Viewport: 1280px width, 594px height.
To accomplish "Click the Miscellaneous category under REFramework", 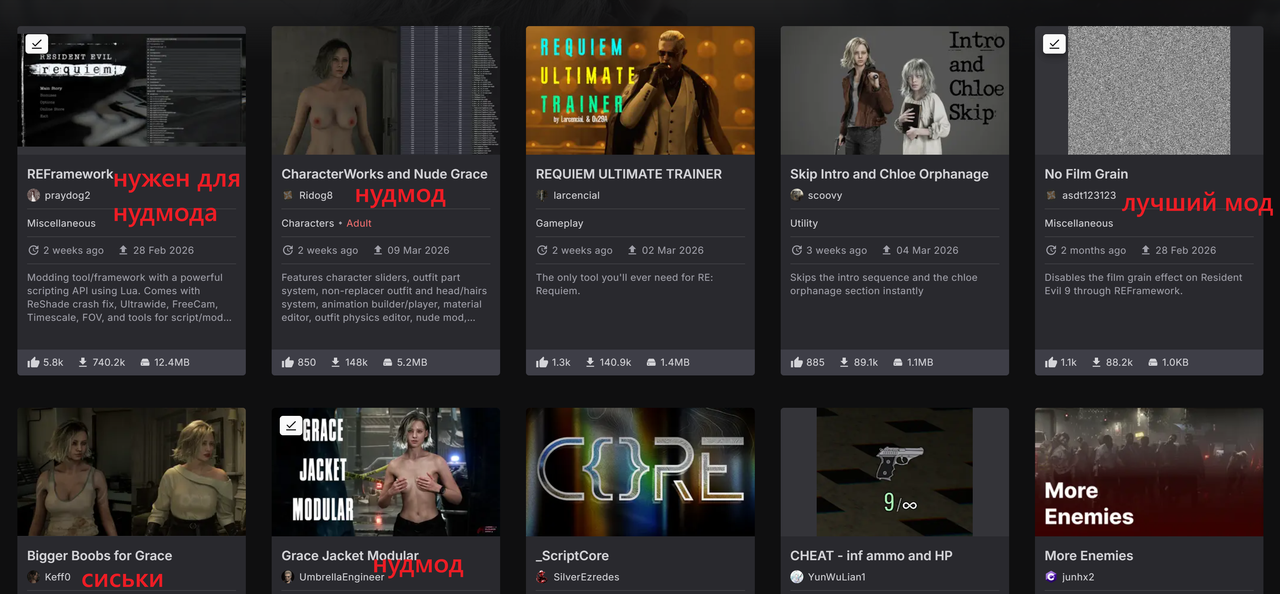I will tap(62, 223).
